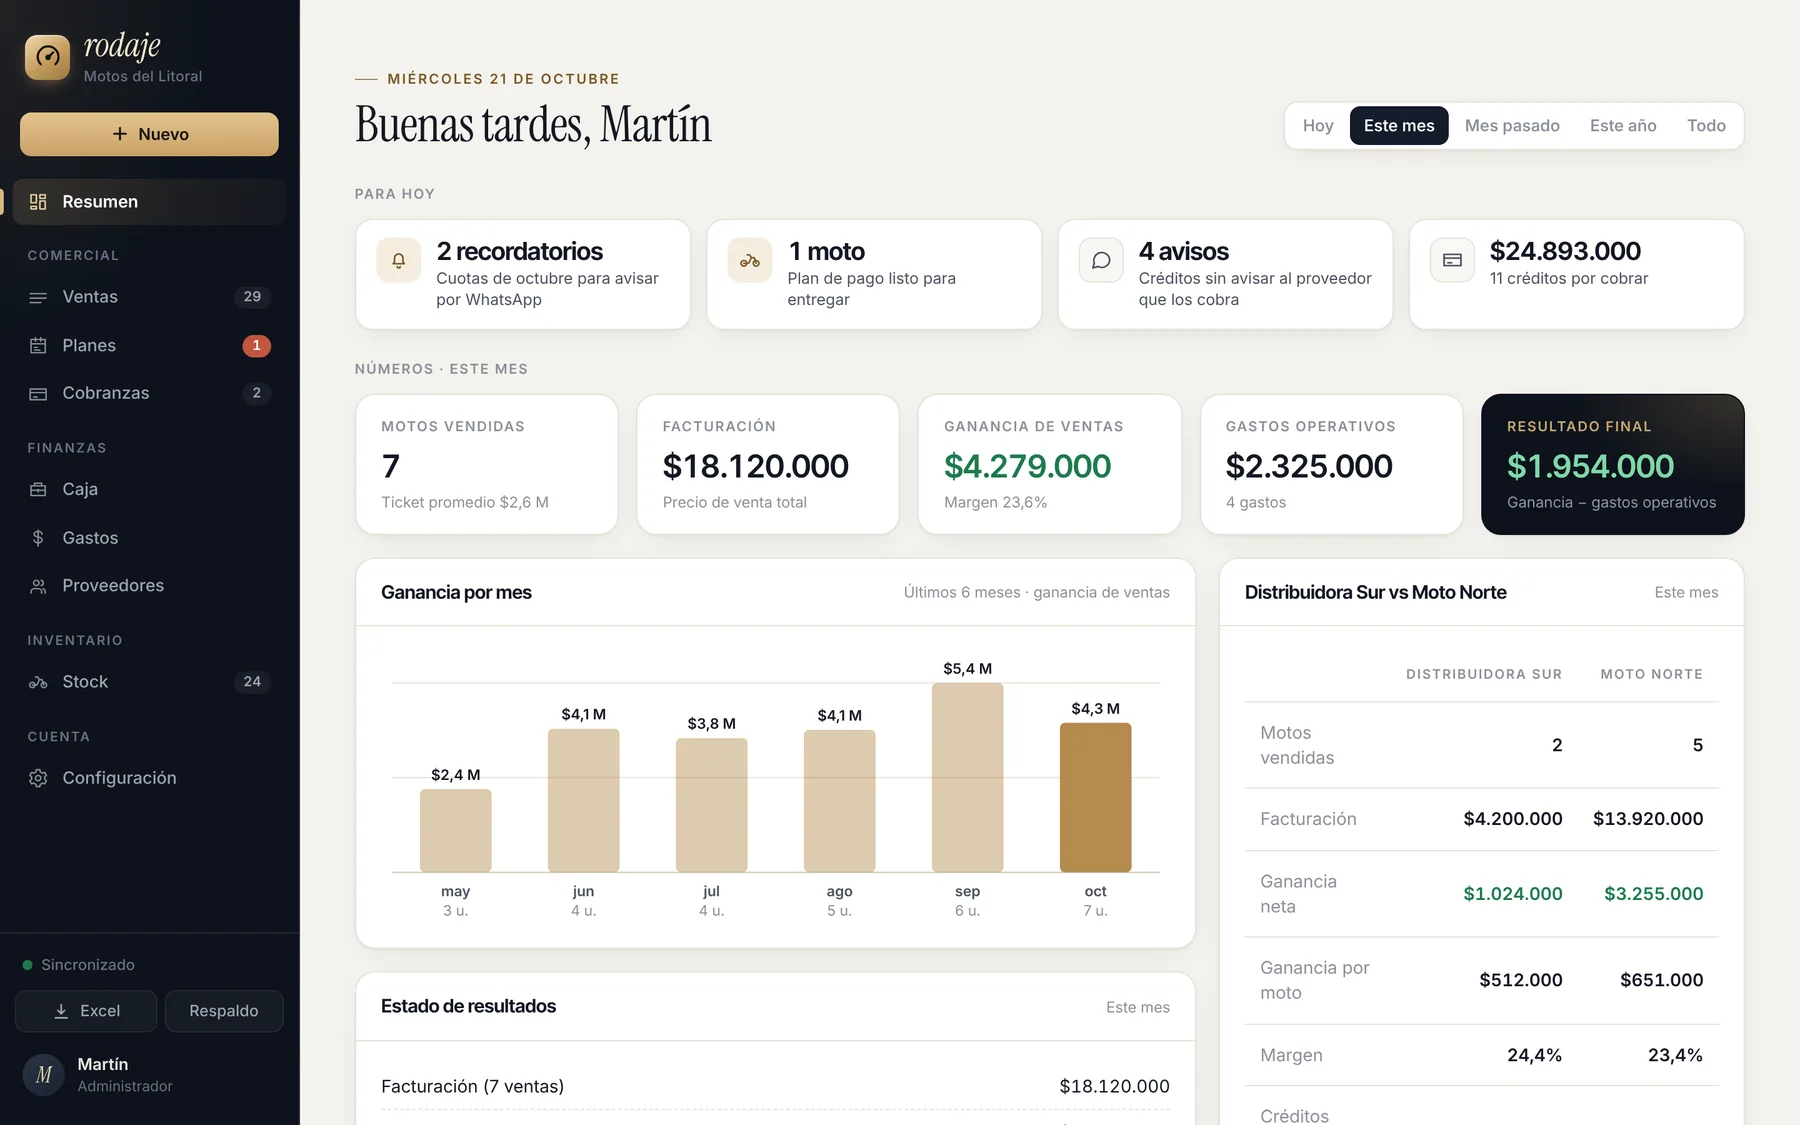Screen dimensions: 1800x1125
Task: Click the Facturación (7 ventas) row
Action: (775, 1086)
